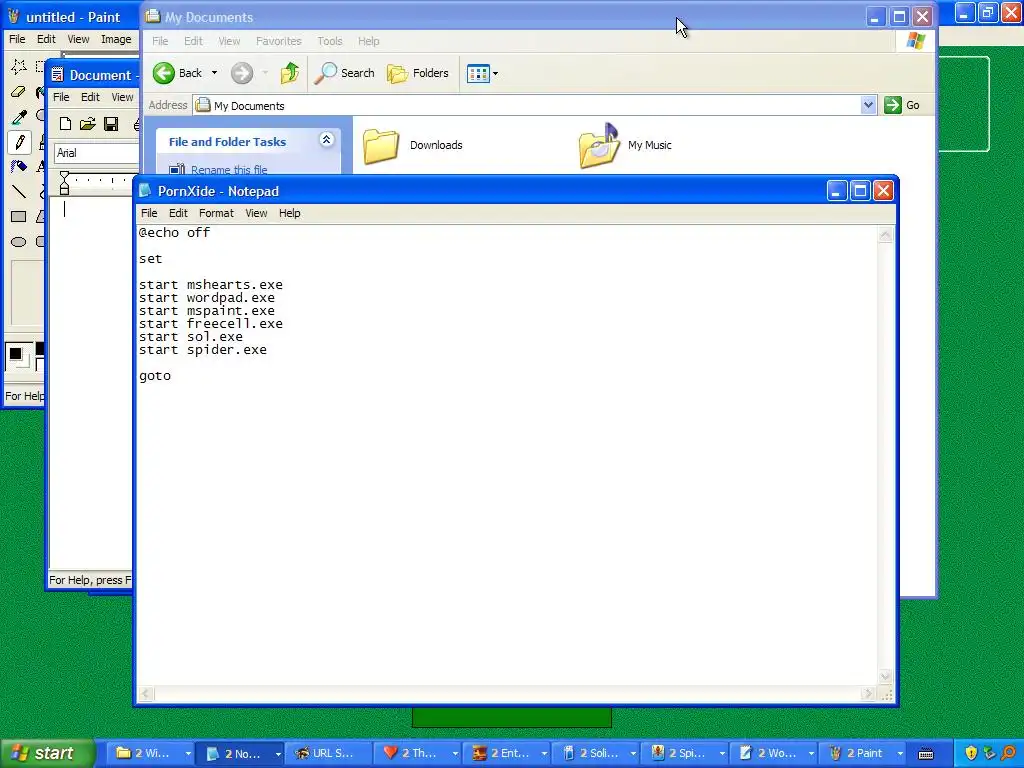
Task: Select the My Music folder
Action: pos(625,145)
